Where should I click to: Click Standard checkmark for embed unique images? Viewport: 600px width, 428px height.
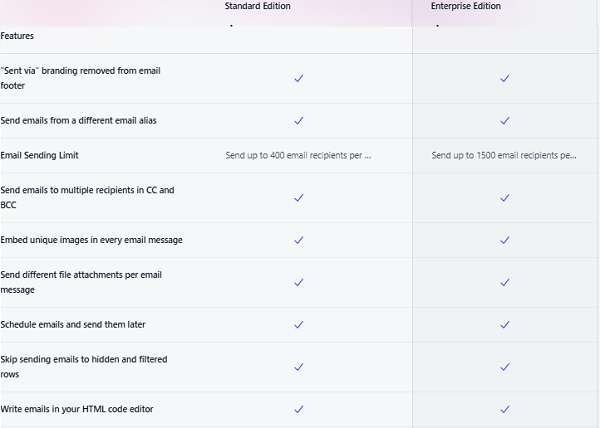pyautogui.click(x=298, y=240)
